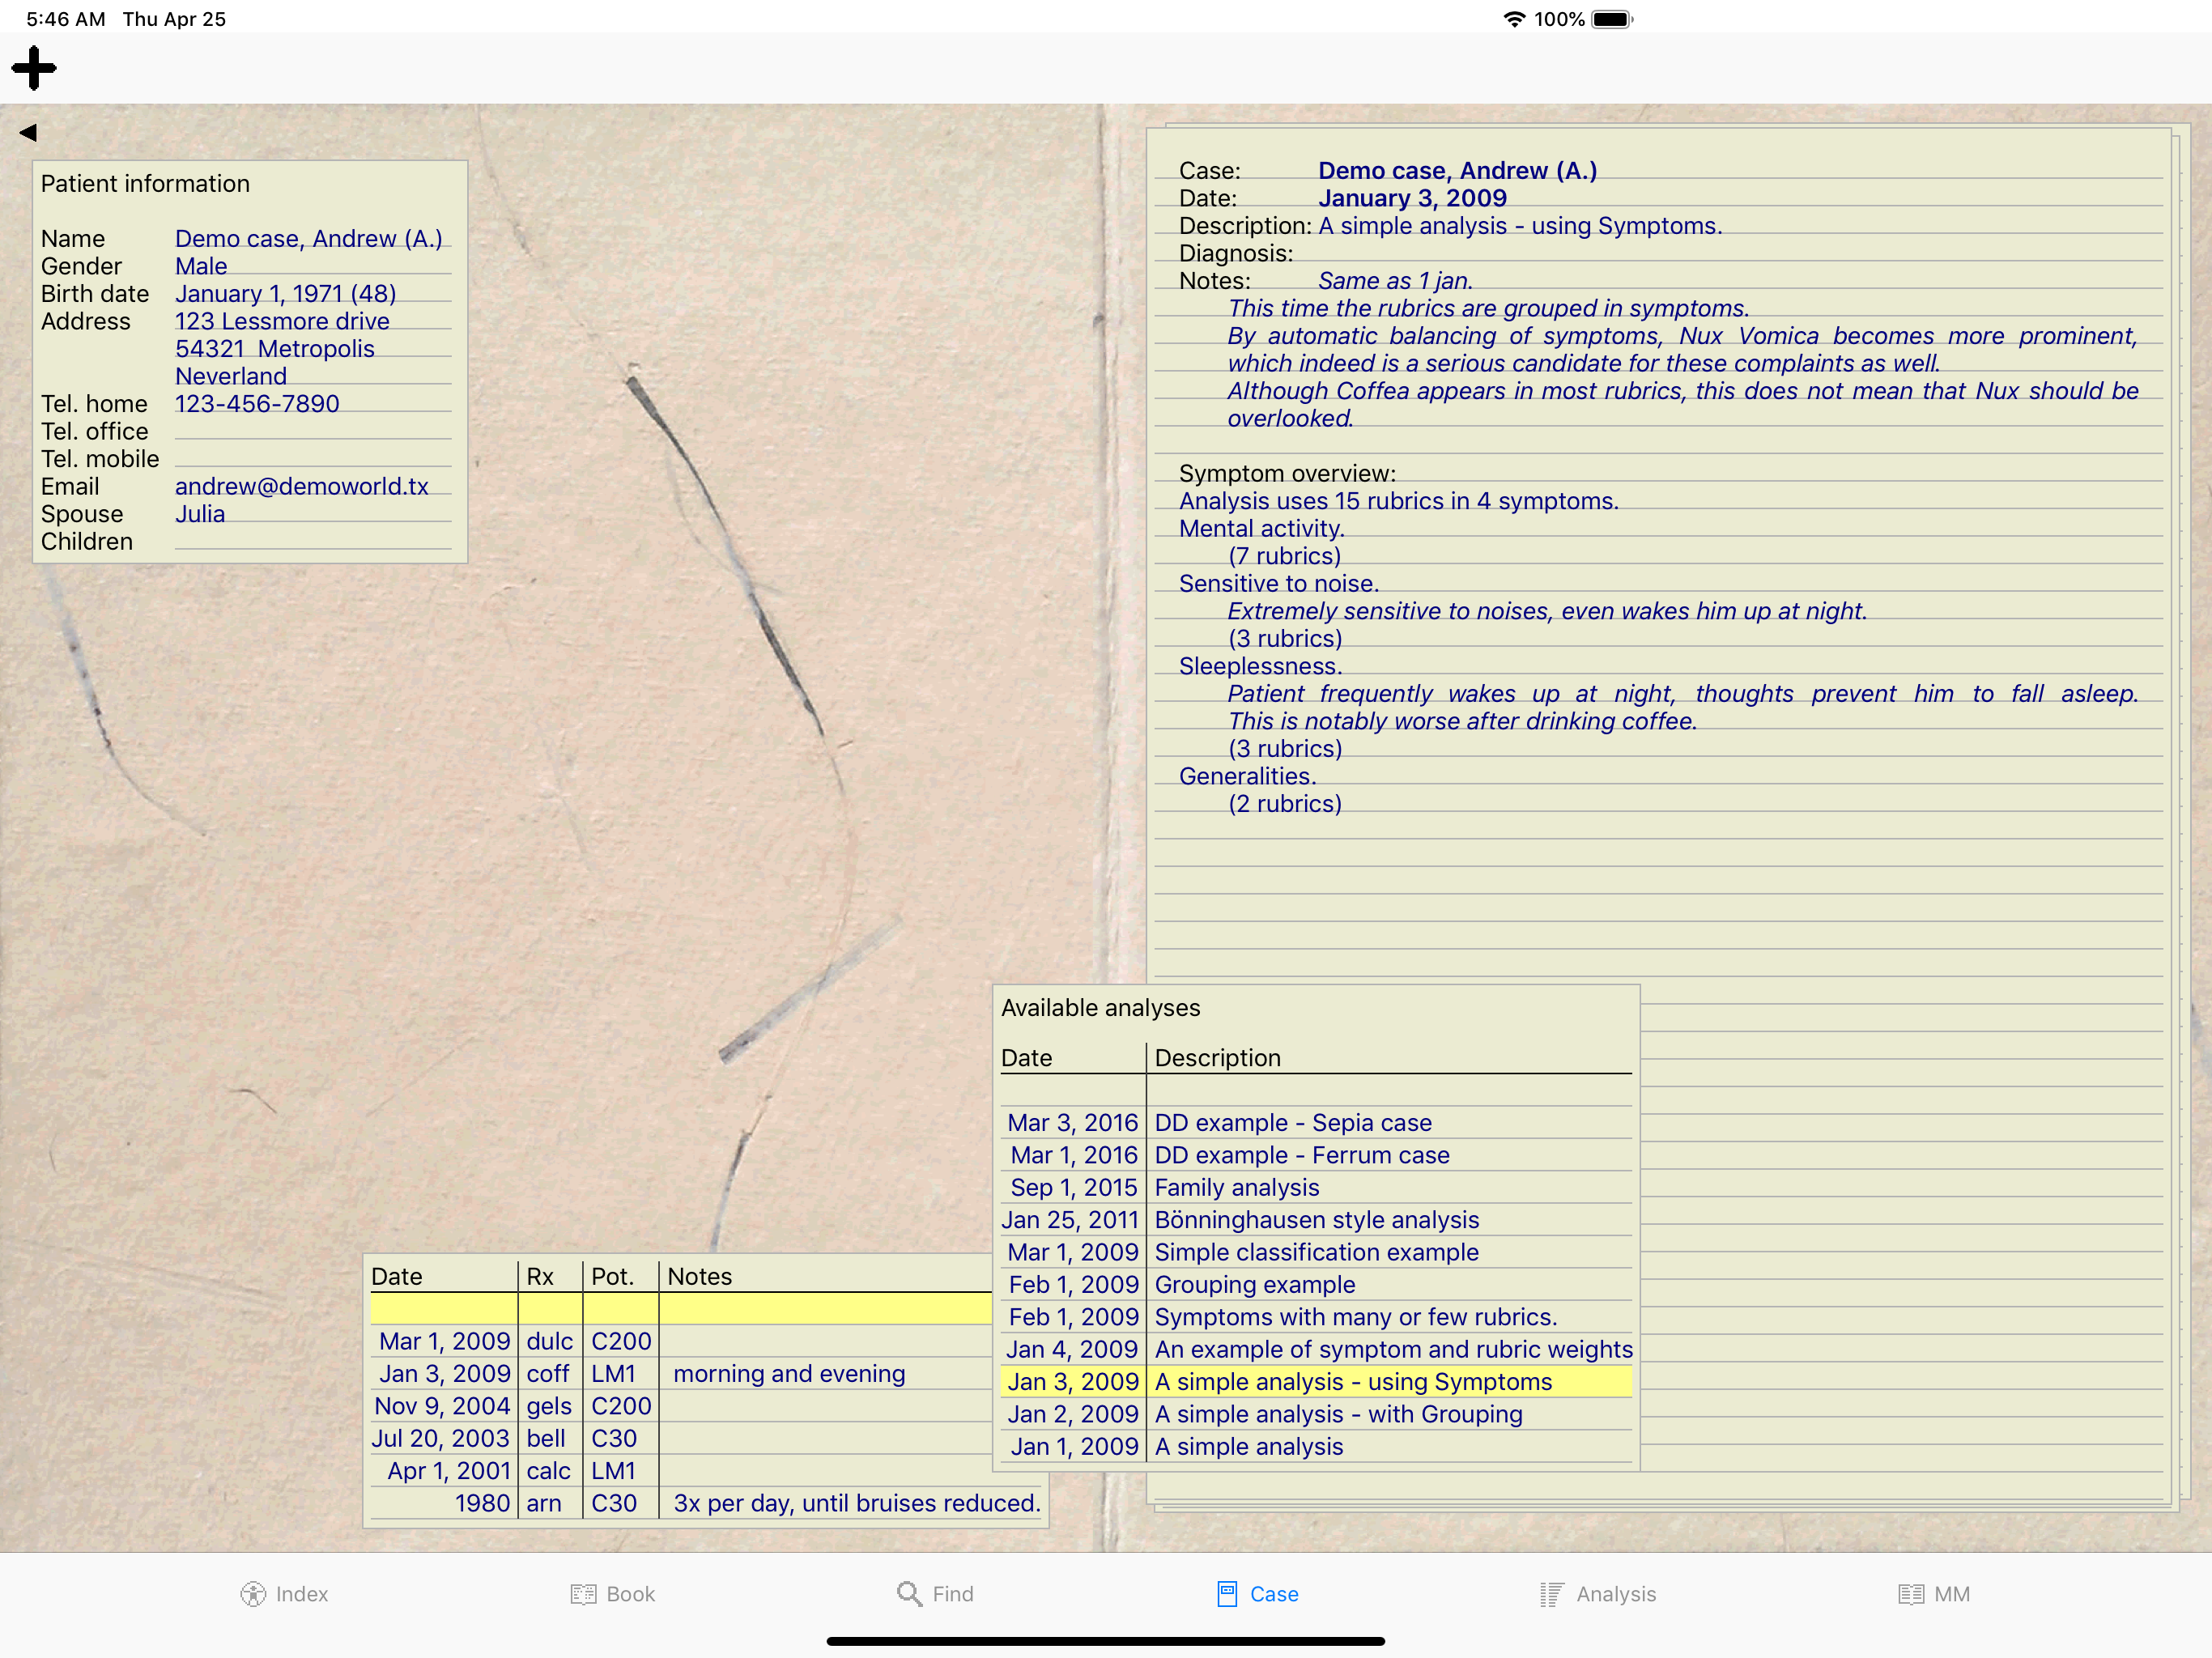Tap the email andrew@demoworld.tx
2212x1658 pixels.
coord(302,486)
